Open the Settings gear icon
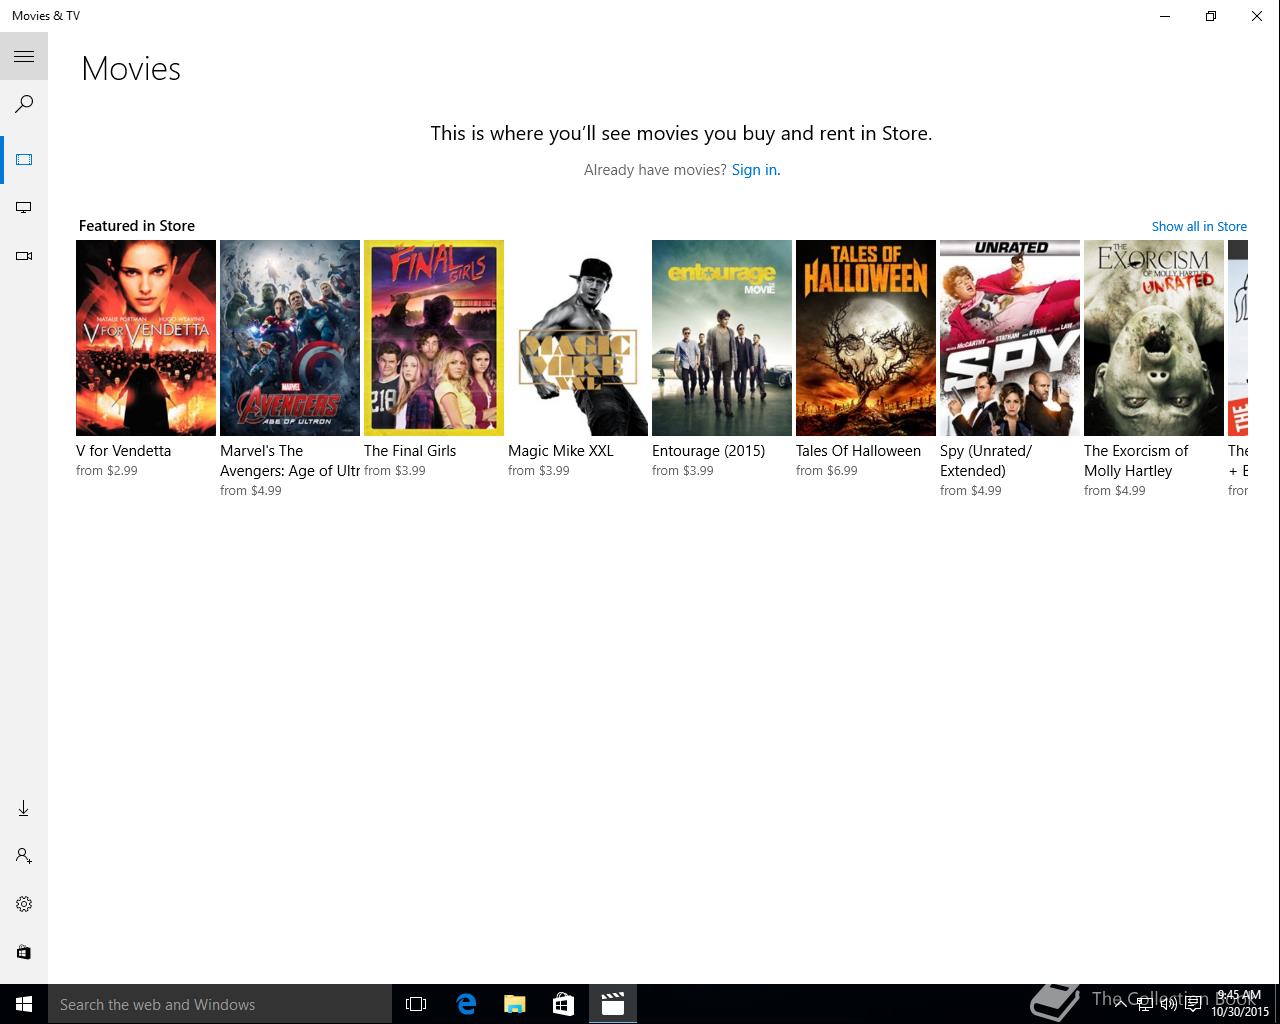1280x1024 pixels. coord(24,904)
